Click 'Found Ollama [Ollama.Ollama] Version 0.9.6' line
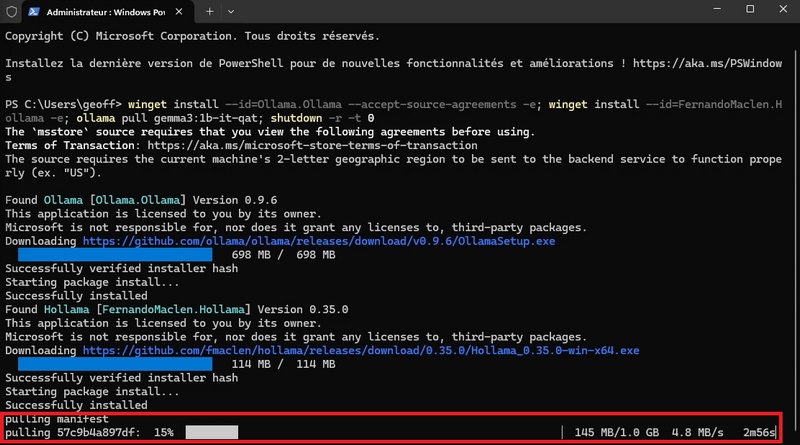Screen dimensions: 800x445 (141, 200)
